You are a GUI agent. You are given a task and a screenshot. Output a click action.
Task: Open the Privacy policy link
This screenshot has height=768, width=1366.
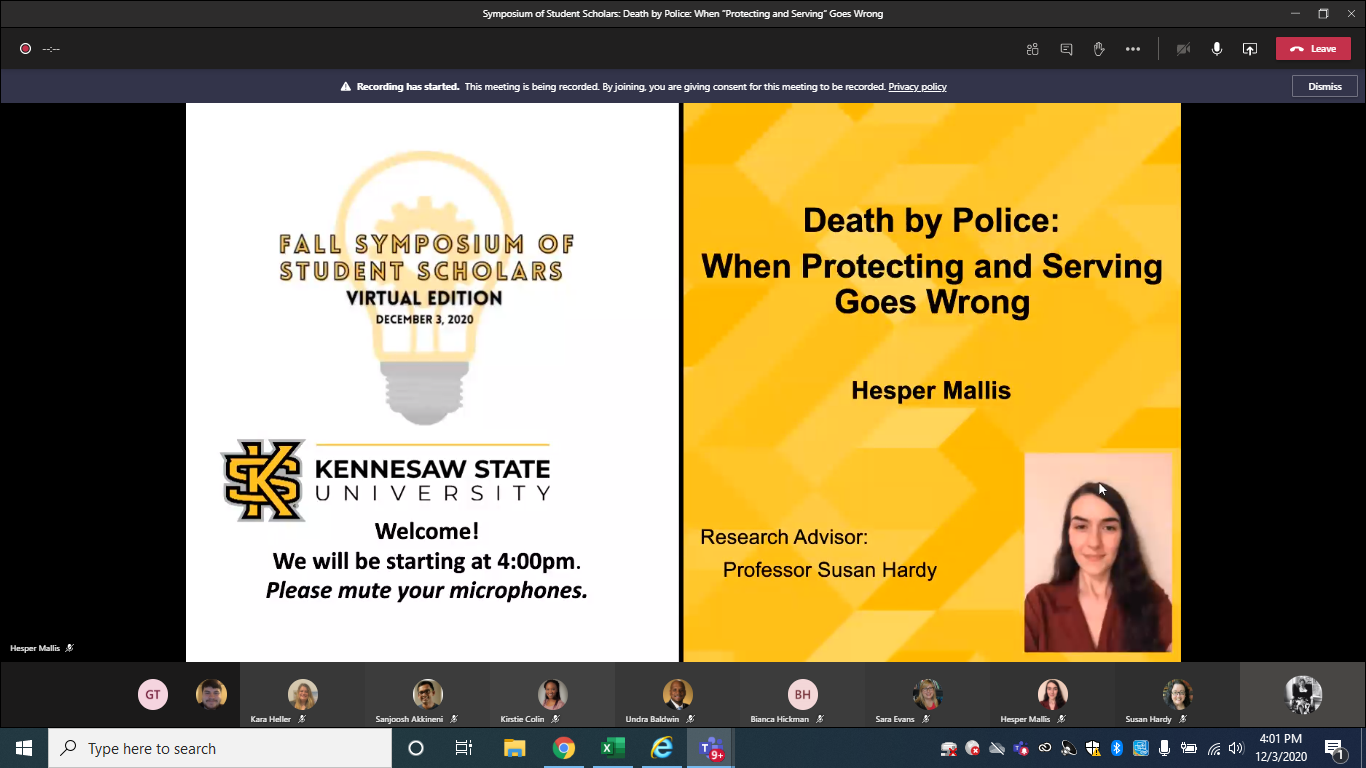coord(917,87)
